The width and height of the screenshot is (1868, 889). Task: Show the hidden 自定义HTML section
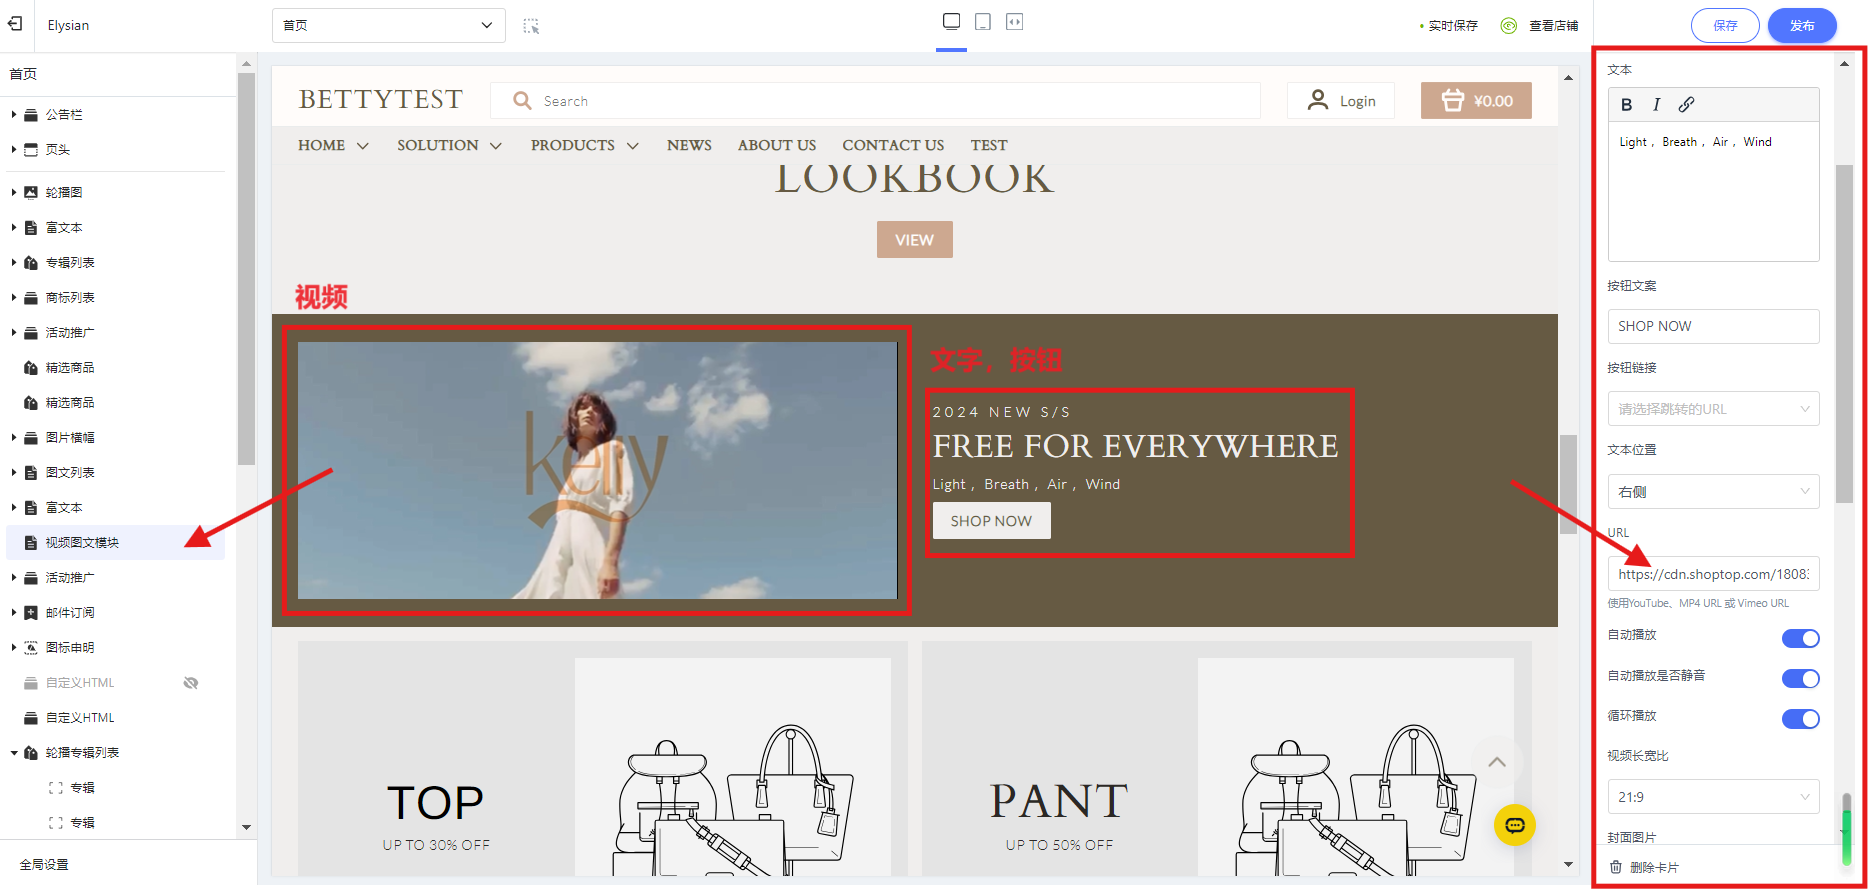tap(191, 683)
